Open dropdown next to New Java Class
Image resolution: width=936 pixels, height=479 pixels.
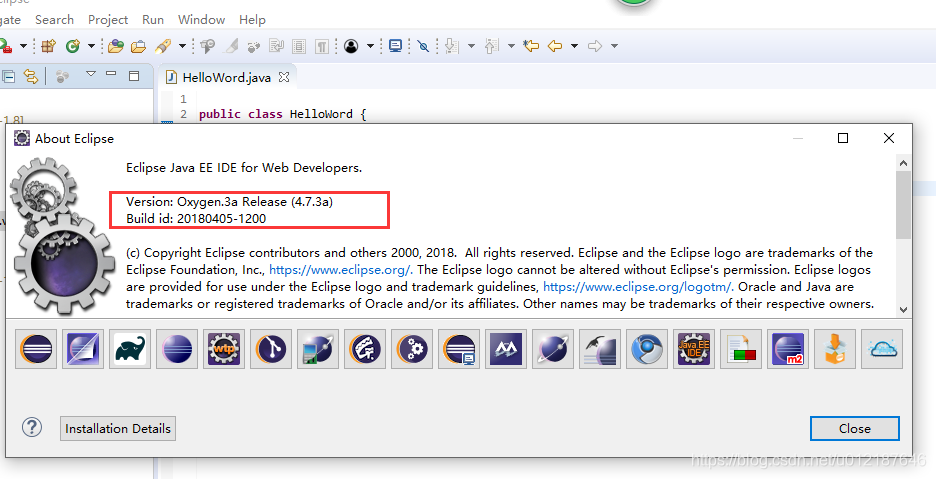pyautogui.click(x=91, y=46)
